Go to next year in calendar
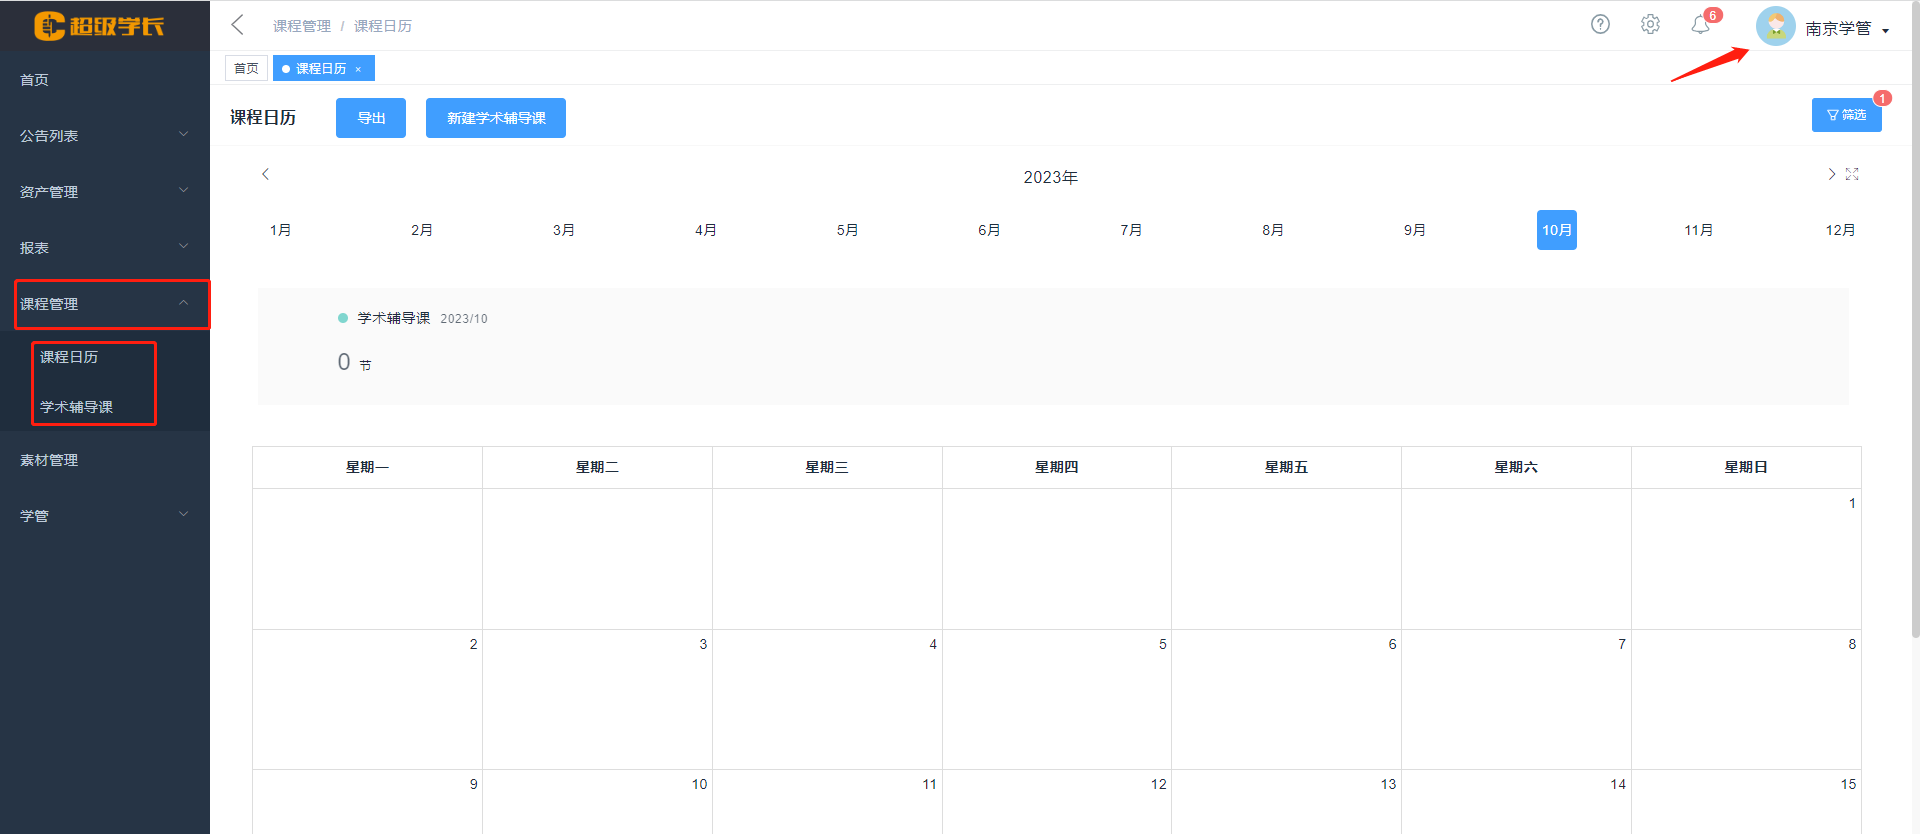Screen dimensions: 1920x834 1831,174
